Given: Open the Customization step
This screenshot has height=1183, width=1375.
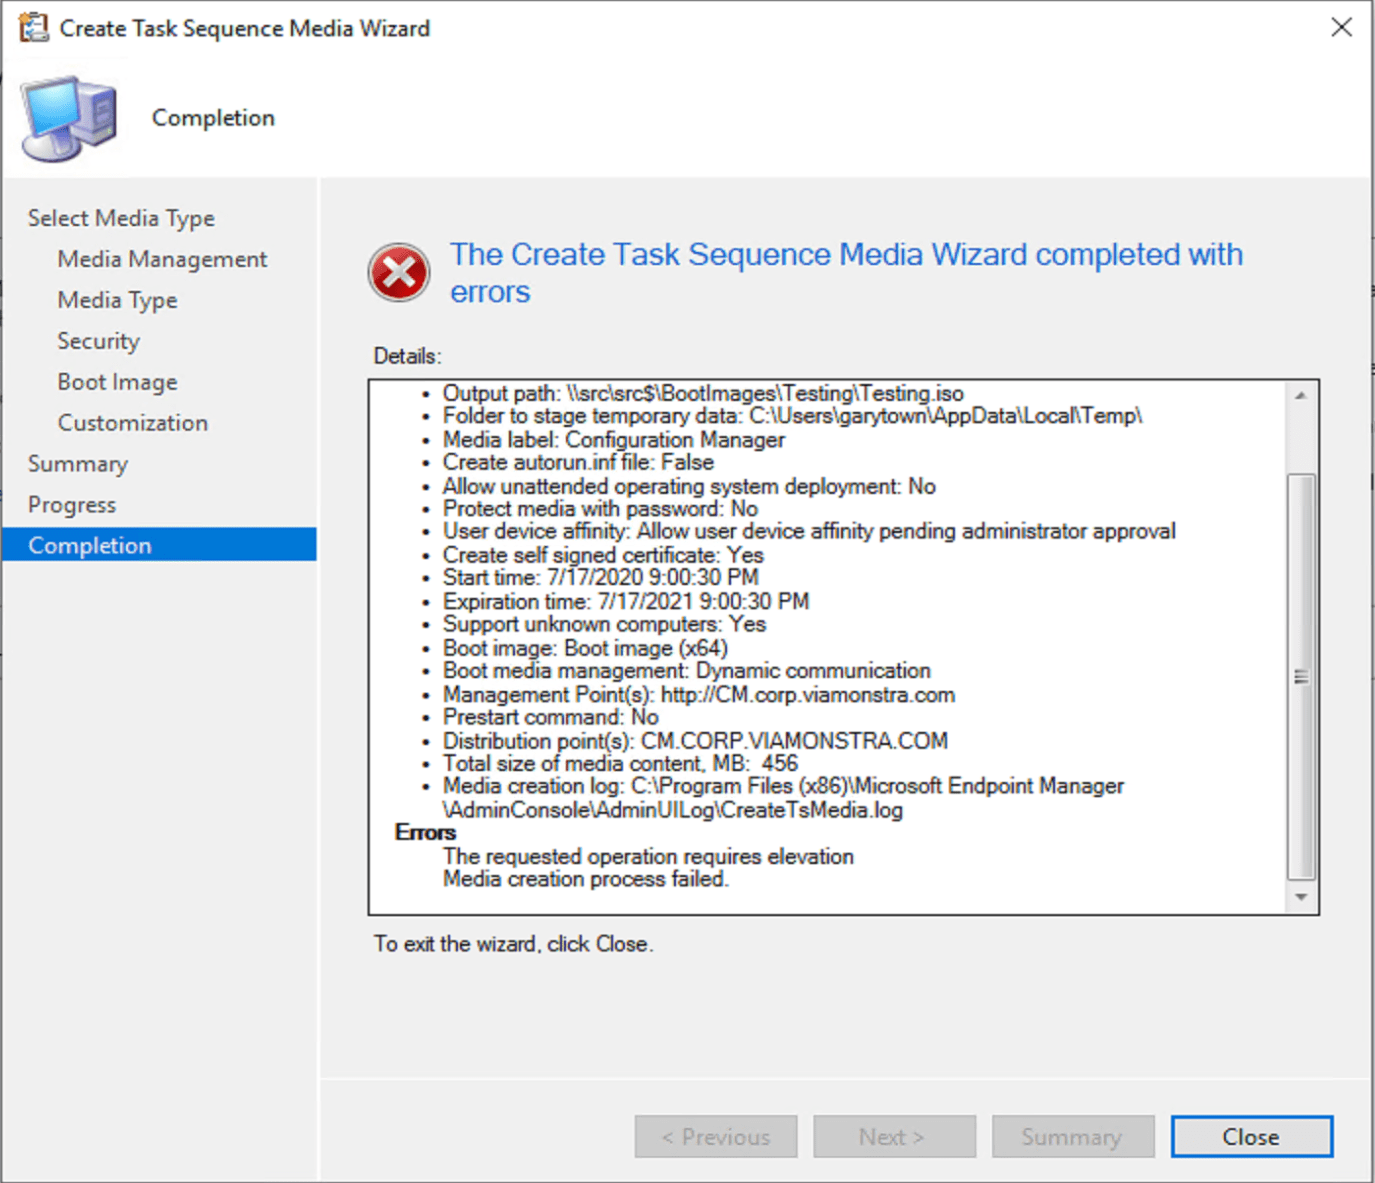Looking at the screenshot, I should [x=132, y=422].
